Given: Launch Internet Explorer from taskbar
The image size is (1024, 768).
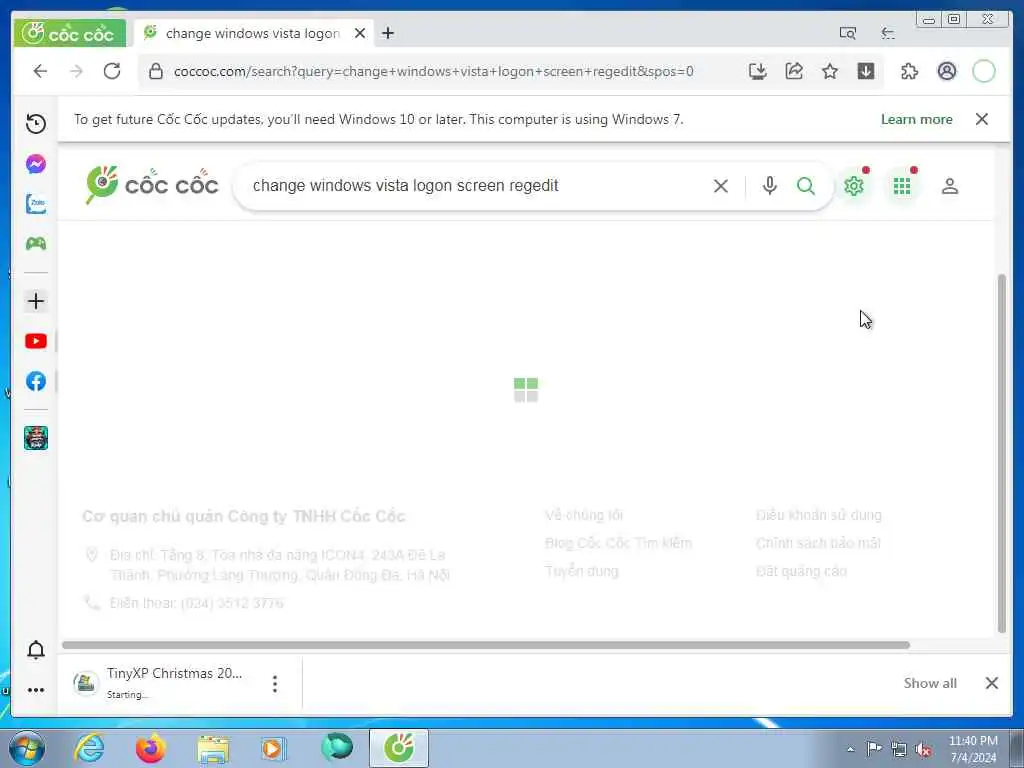Looking at the screenshot, I should [89, 748].
